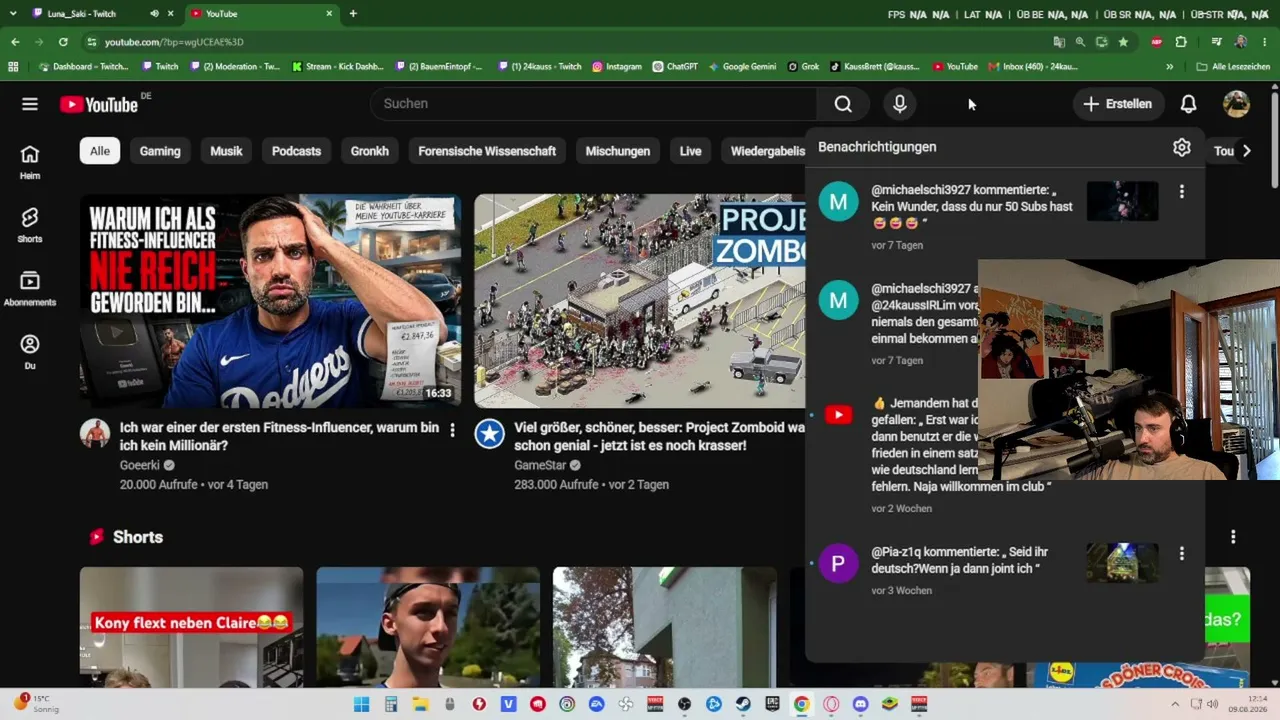Open the 'Kony flext neben Claire' Short
This screenshot has width=1280, height=720.
point(191,627)
